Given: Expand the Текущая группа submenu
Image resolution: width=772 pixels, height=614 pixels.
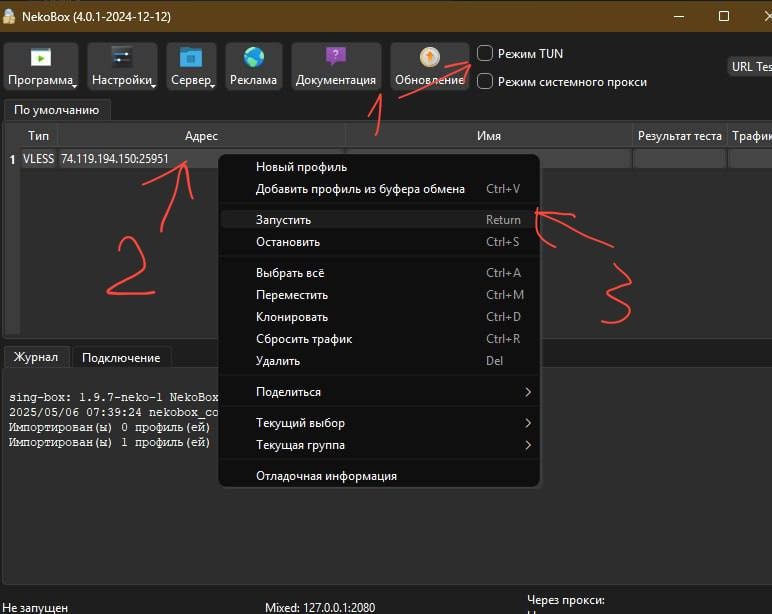Looking at the screenshot, I should (379, 445).
